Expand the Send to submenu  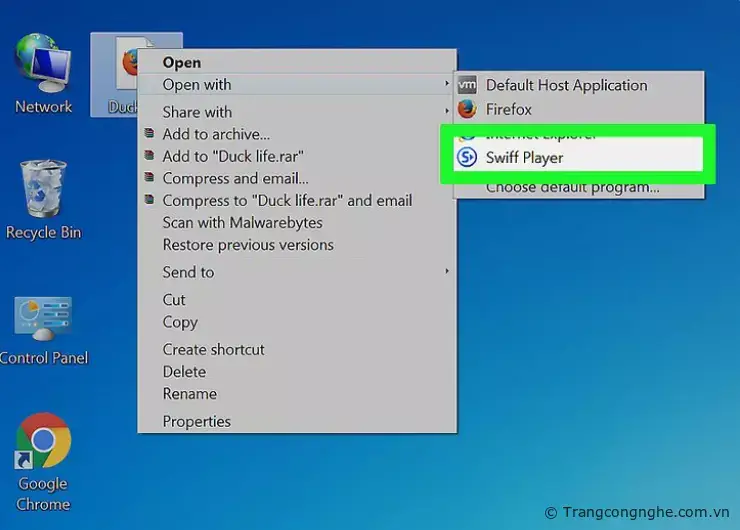[188, 272]
